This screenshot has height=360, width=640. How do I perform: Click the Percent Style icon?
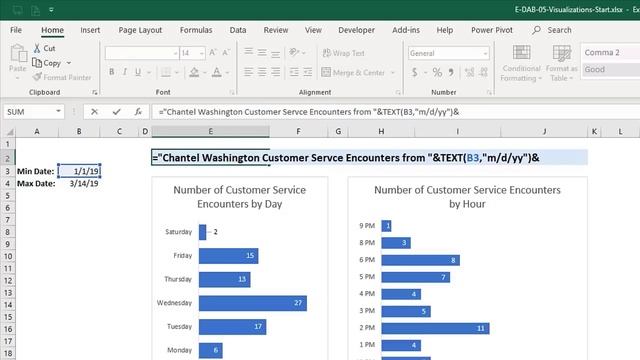[x=437, y=72]
